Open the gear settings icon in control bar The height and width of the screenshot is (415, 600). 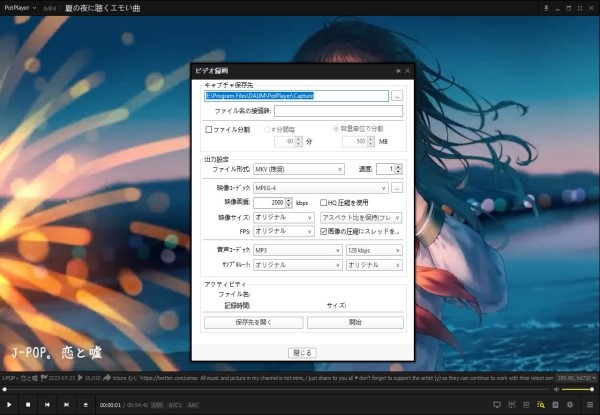tap(570, 405)
